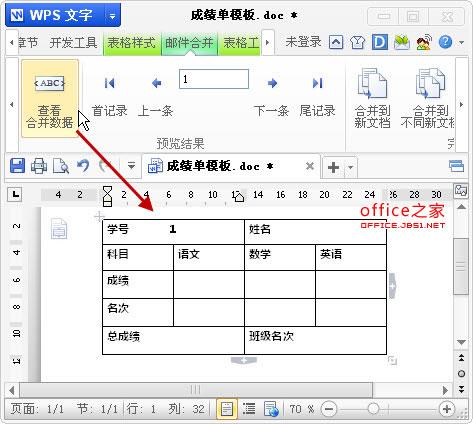Expand the quick access toolbar customize arrow
The image size is (473, 424).
(131, 166)
